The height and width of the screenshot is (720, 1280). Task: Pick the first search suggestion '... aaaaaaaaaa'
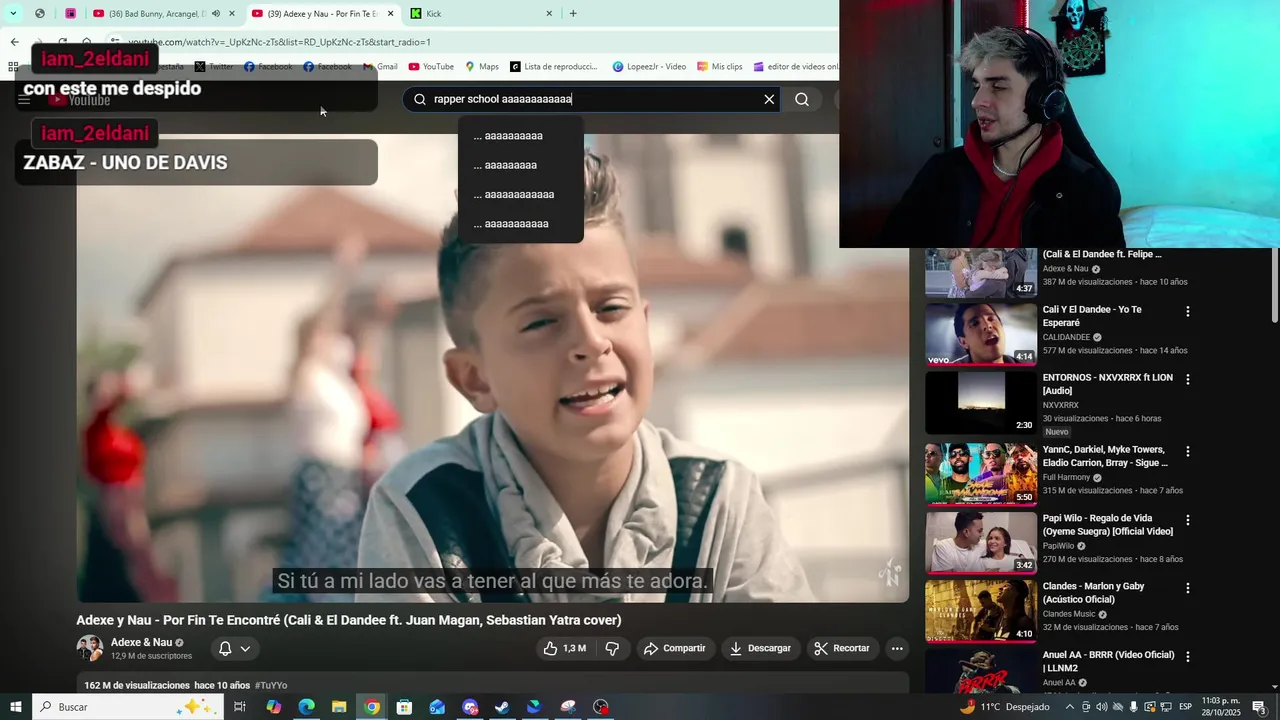(521, 136)
